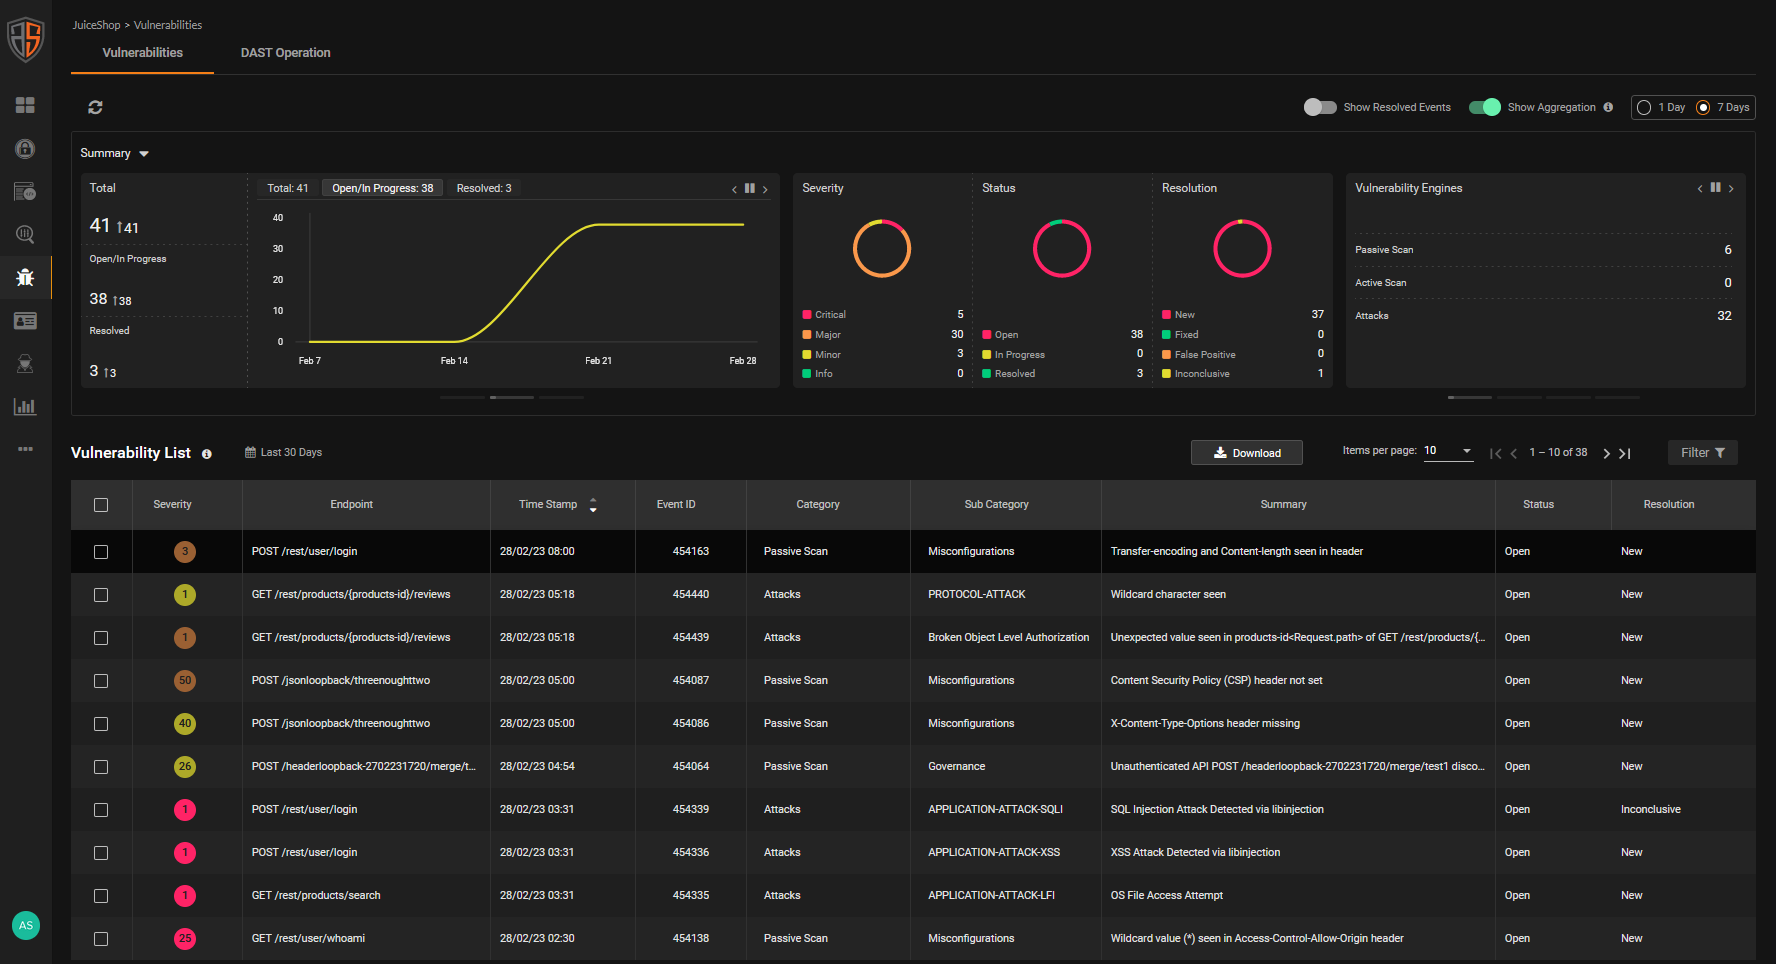Check the select-all checkbox in table header
This screenshot has width=1776, height=964.
(x=101, y=505)
